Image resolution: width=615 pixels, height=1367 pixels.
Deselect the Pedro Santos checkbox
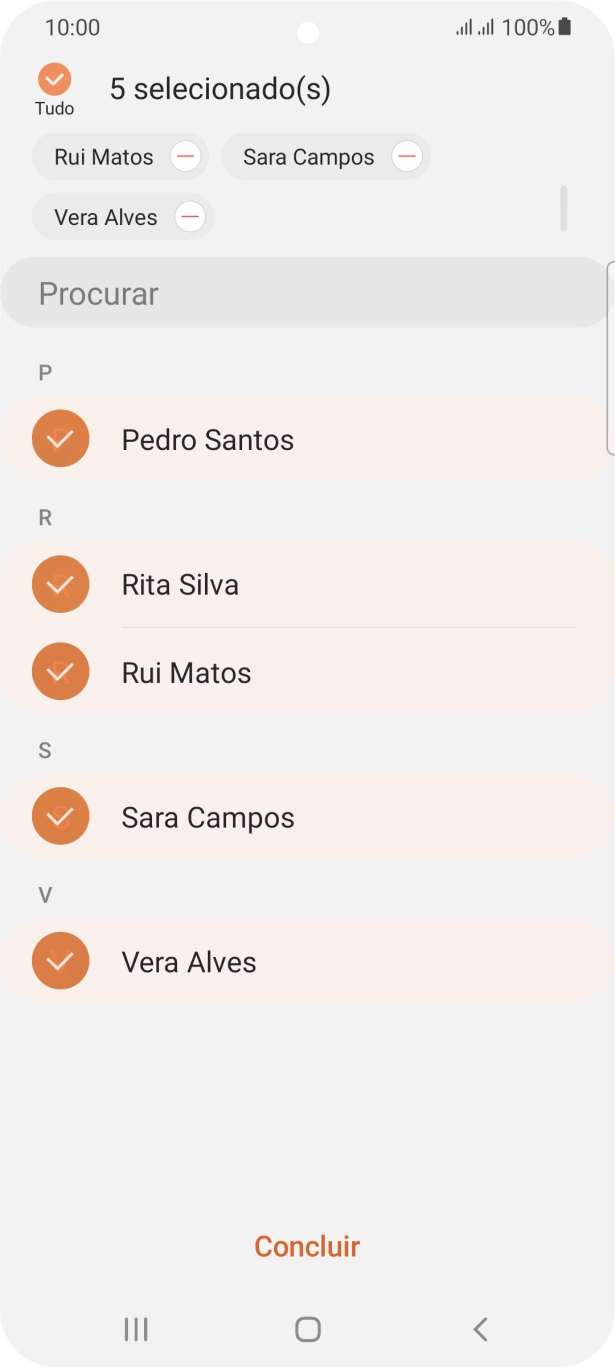(60, 438)
